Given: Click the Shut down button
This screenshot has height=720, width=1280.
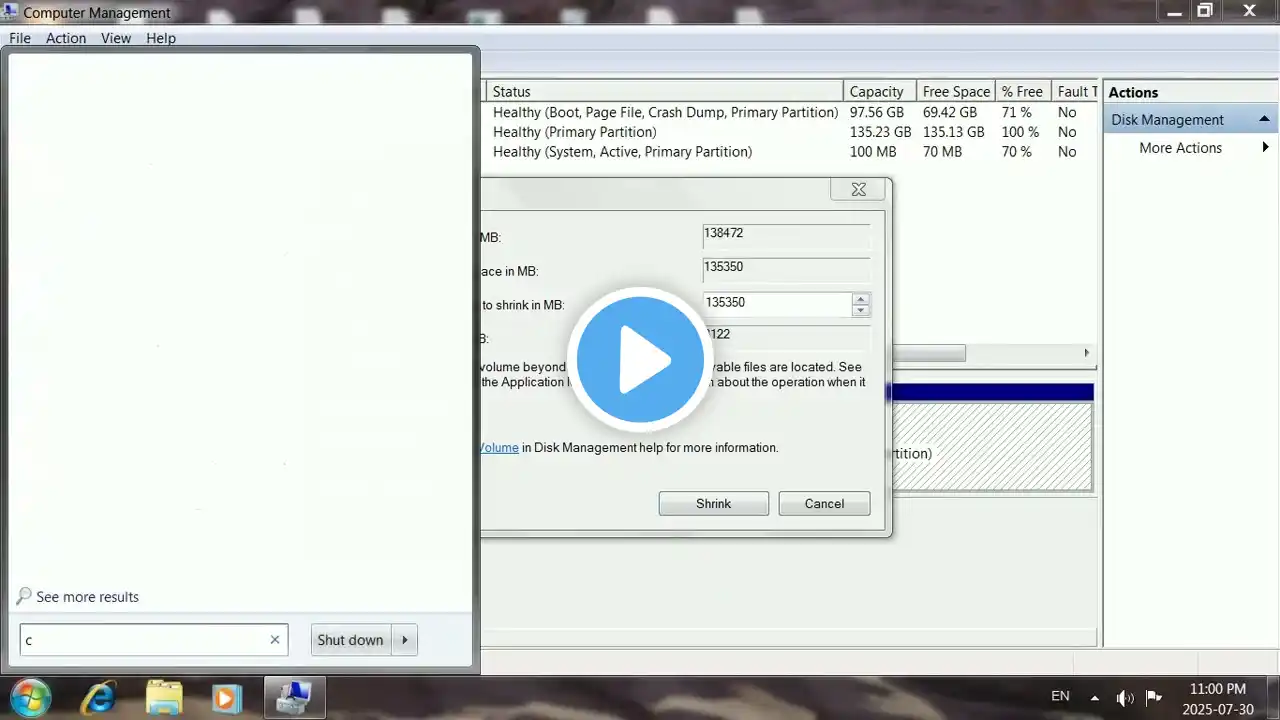Looking at the screenshot, I should [351, 640].
